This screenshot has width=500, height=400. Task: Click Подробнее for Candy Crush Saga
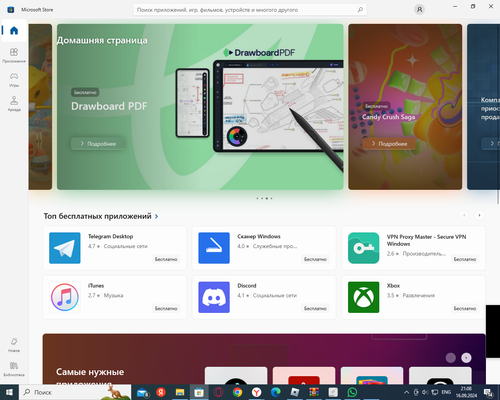click(x=389, y=144)
